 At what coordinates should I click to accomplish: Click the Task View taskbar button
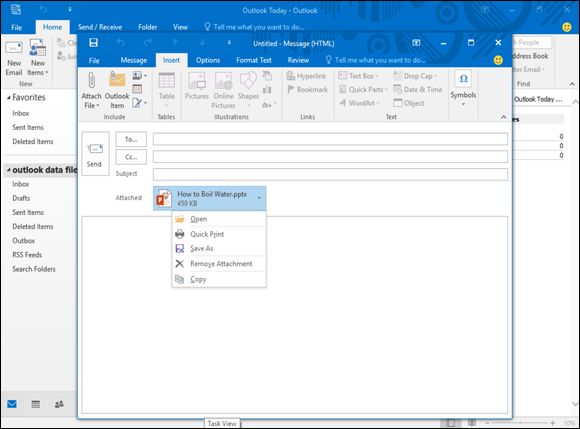tap(222, 423)
